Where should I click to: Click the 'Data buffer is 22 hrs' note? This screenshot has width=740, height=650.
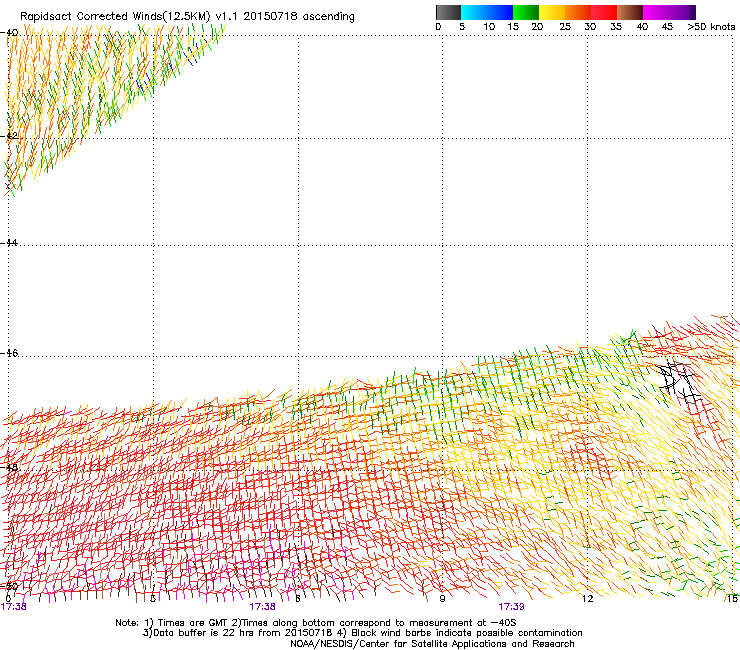362,633
